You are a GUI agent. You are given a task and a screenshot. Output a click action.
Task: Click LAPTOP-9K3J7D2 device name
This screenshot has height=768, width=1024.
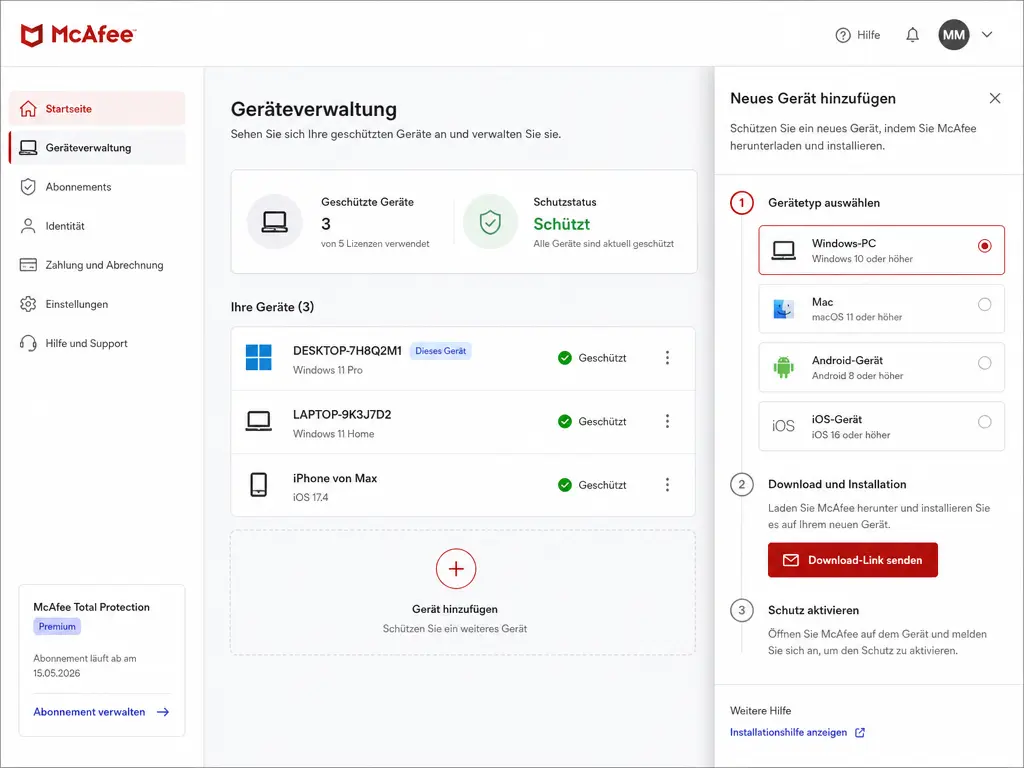point(342,415)
